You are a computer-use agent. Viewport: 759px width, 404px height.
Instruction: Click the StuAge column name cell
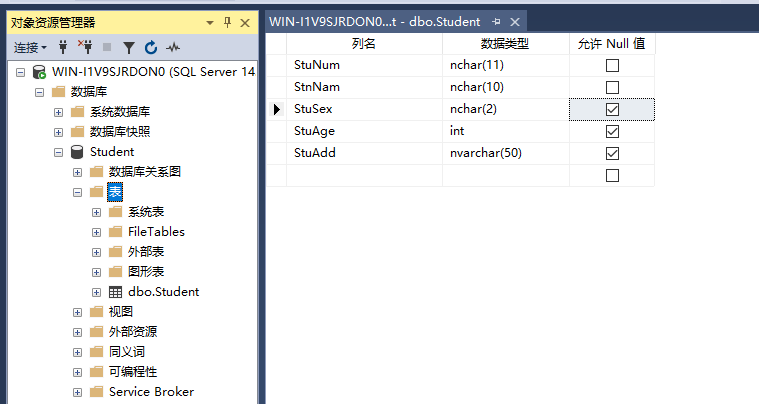tap(364, 131)
